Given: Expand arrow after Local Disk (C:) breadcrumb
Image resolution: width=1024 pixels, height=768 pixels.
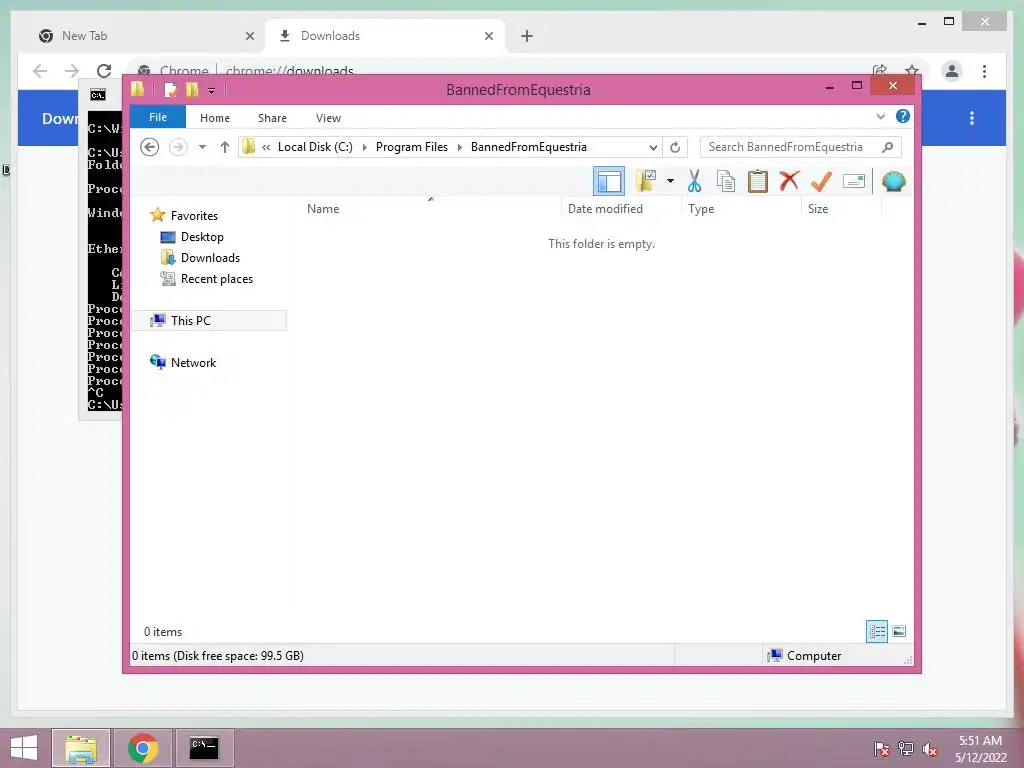Looking at the screenshot, I should [364, 147].
